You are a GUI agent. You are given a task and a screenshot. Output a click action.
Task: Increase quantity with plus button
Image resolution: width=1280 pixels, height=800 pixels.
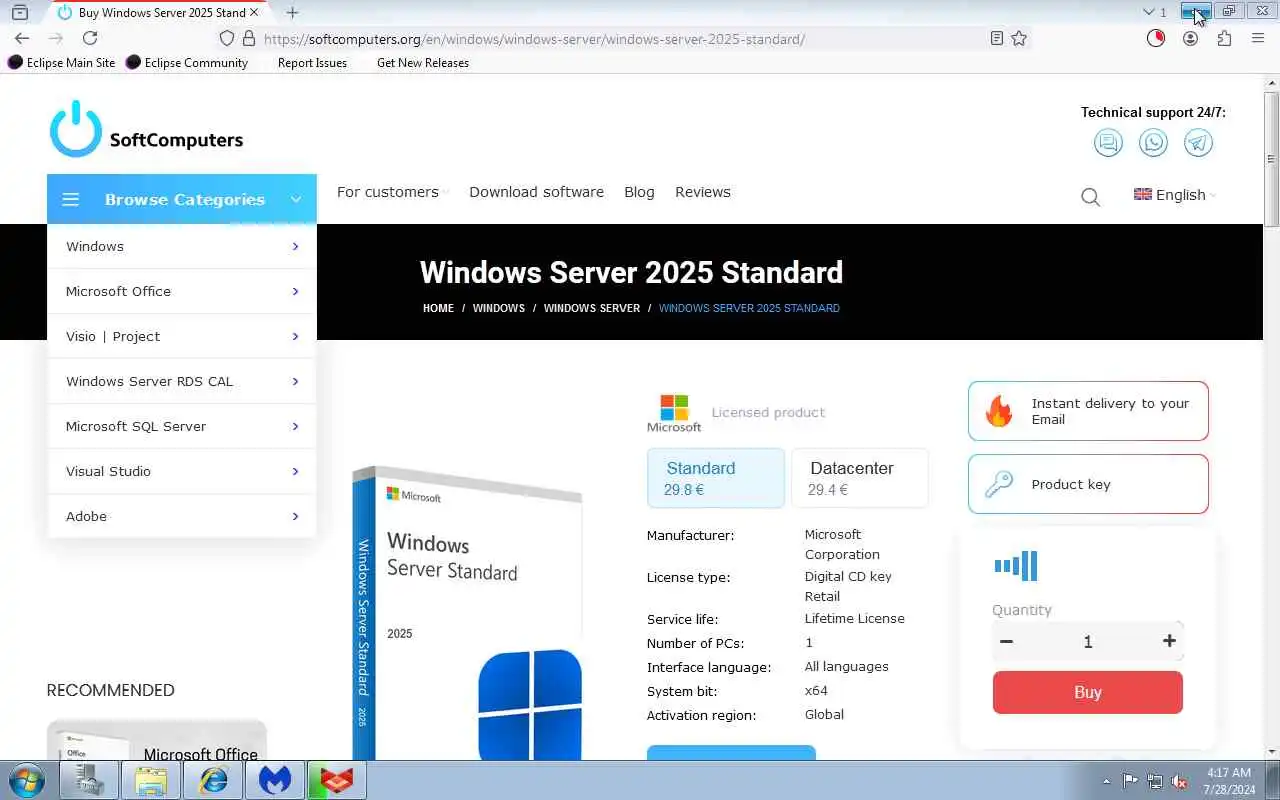(x=1169, y=641)
